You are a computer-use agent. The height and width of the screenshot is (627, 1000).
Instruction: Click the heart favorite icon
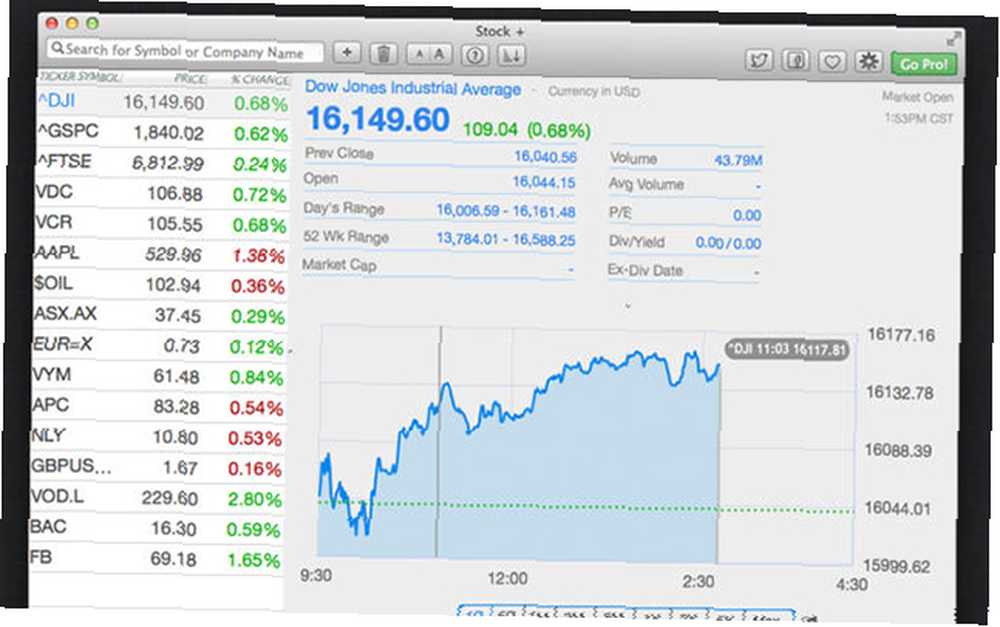pyautogui.click(x=832, y=62)
